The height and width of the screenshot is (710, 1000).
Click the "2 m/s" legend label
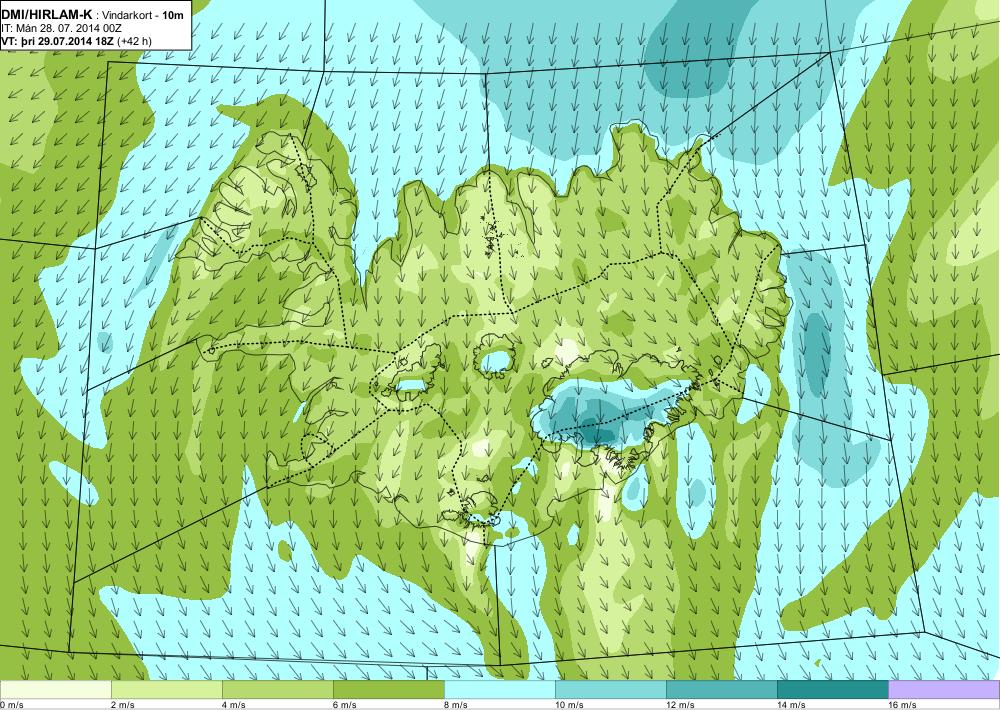pyautogui.click(x=123, y=705)
